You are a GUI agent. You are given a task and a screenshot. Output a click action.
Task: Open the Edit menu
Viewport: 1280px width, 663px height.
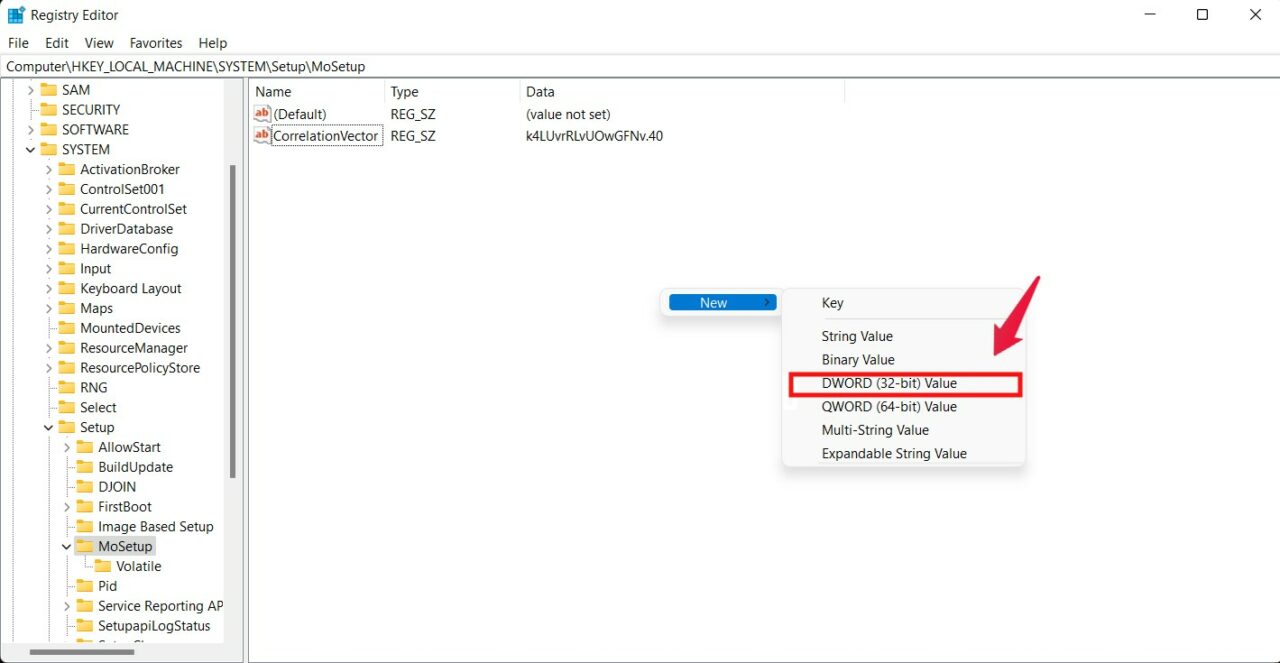pos(57,43)
